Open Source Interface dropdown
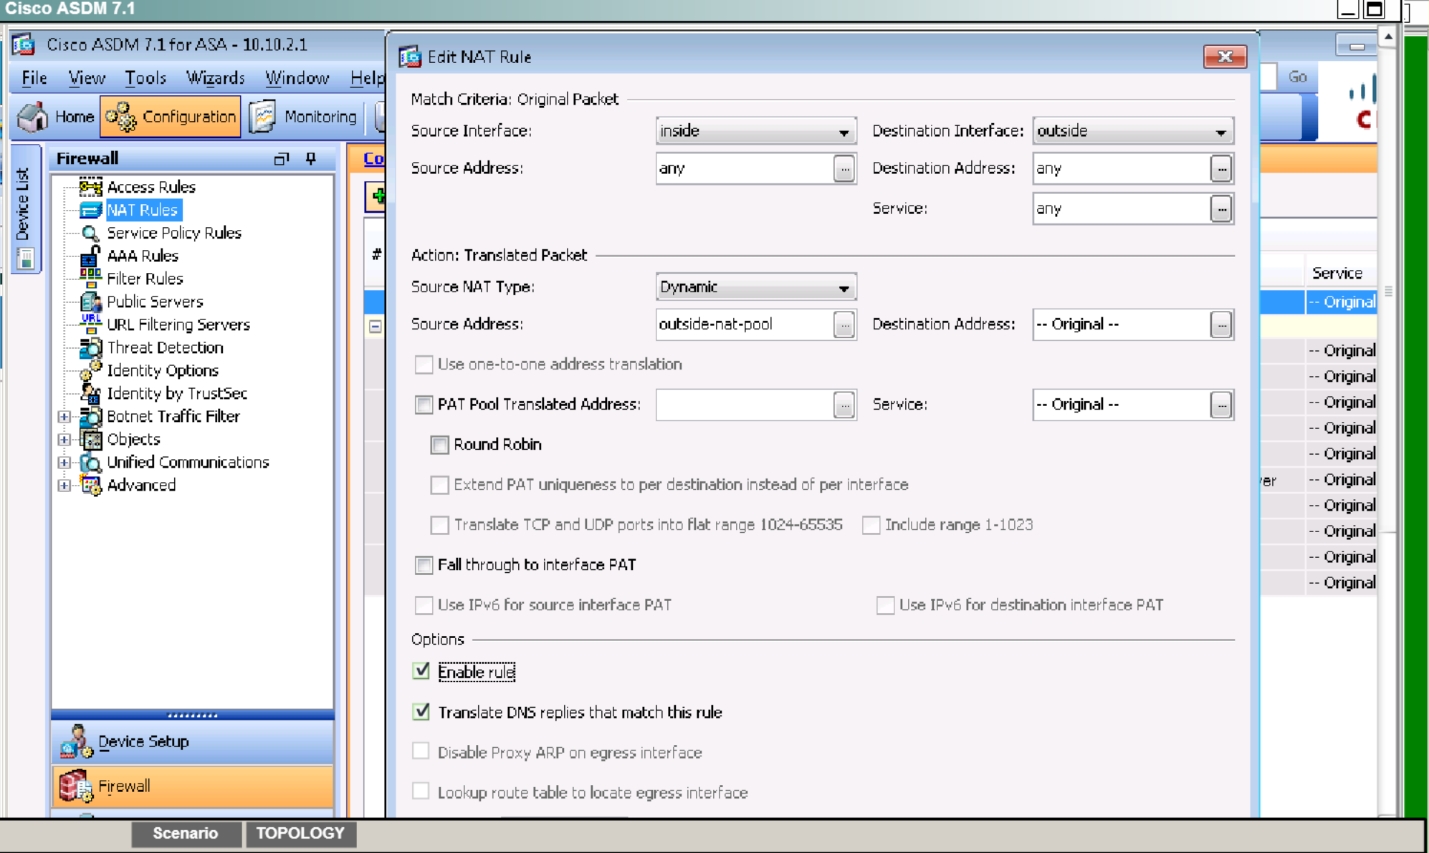The image size is (1429, 853). coord(755,131)
